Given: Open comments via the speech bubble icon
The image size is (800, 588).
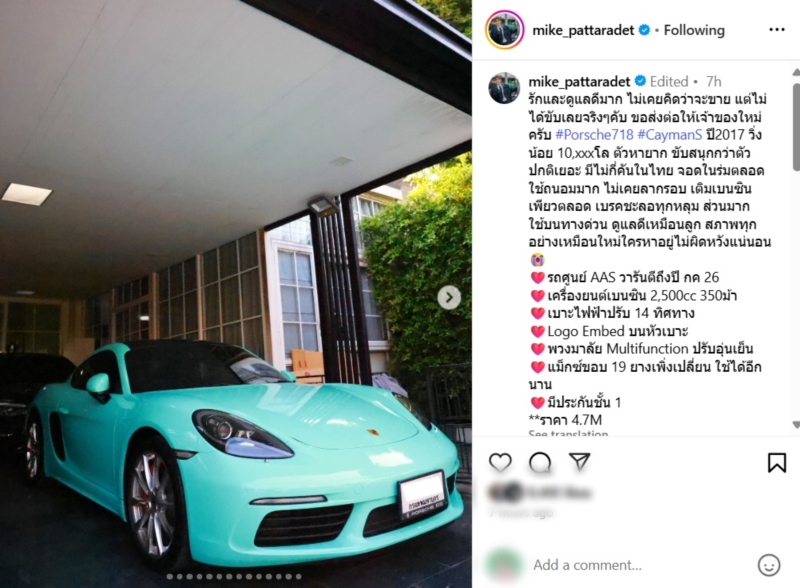Looking at the screenshot, I should pyautogui.click(x=540, y=462).
